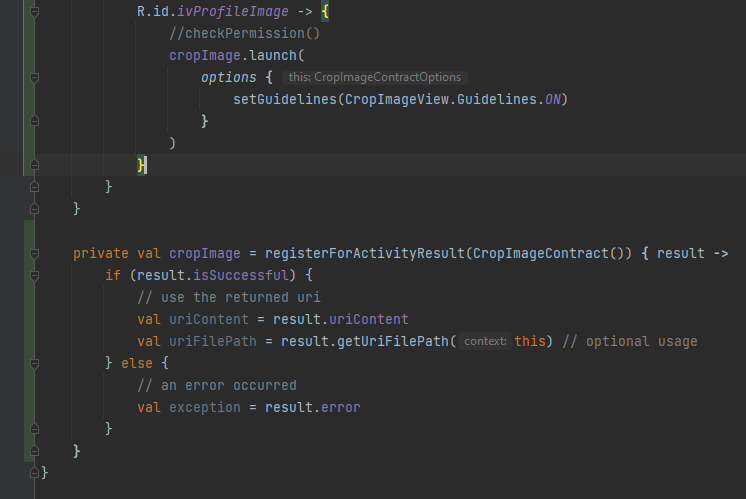Image resolution: width=746 pixels, height=499 pixels.
Task: Fold the private val cropImage declaration
Action: 34,254
